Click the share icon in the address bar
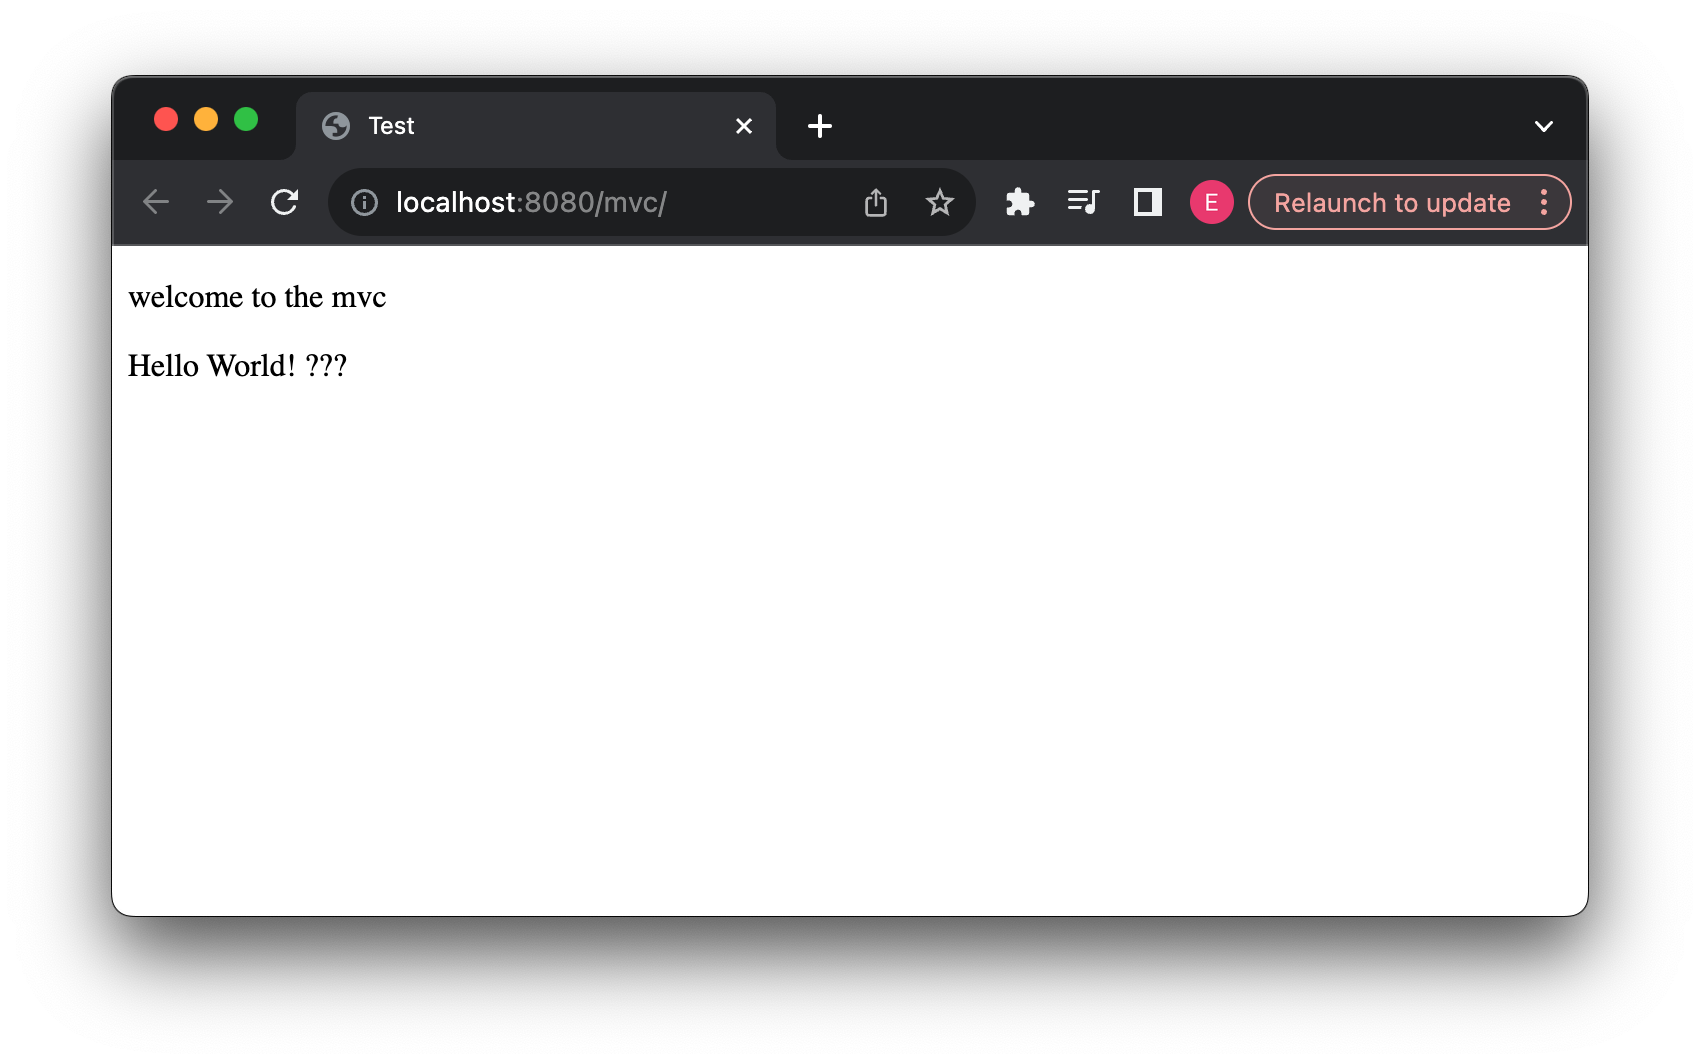This screenshot has width=1700, height=1064. tap(876, 202)
